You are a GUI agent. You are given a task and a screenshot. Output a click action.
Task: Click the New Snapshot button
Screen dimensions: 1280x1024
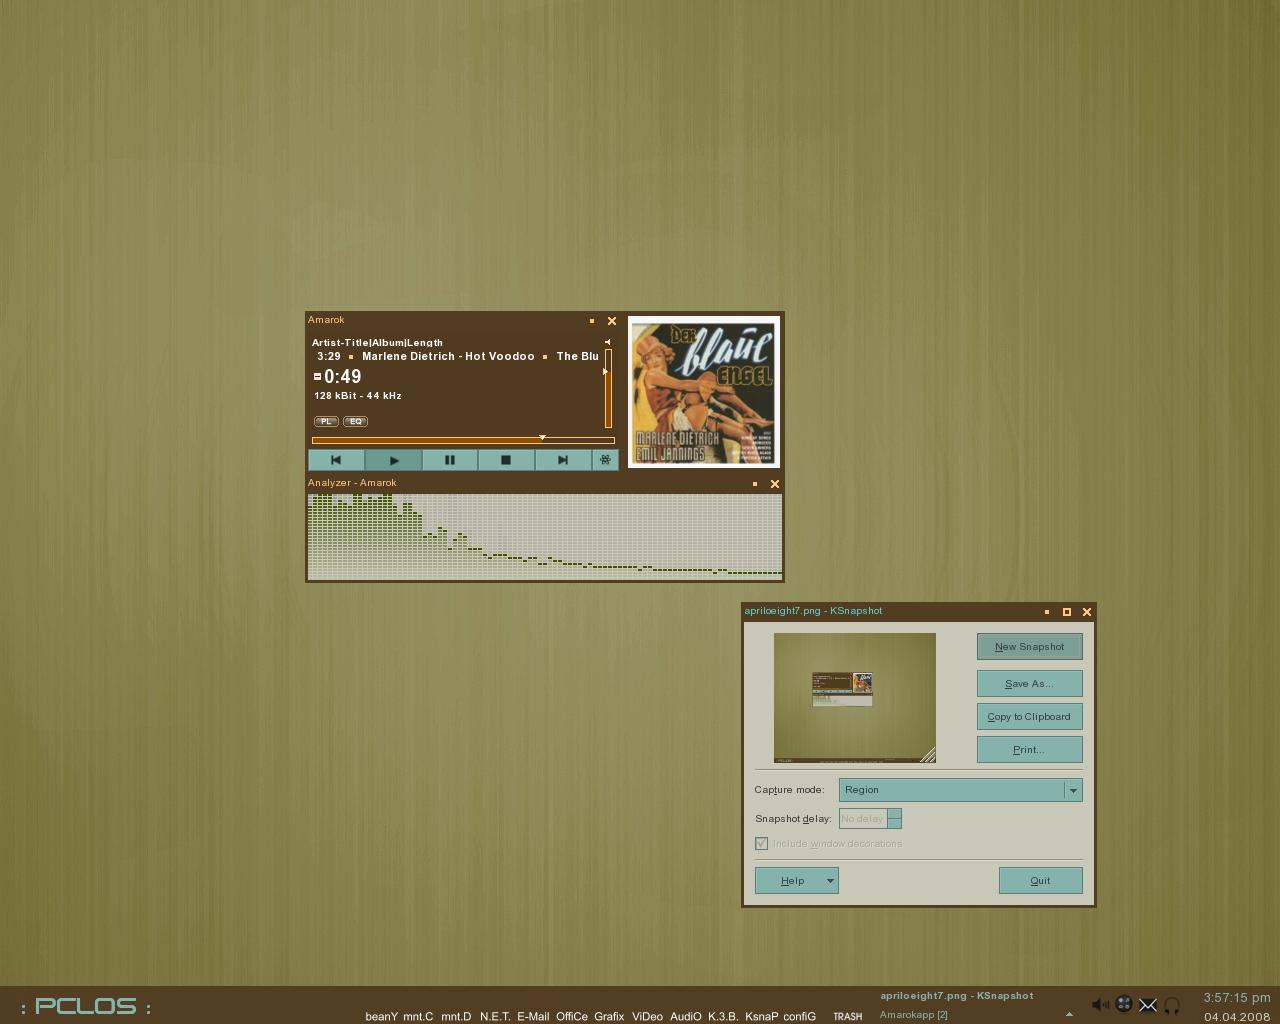tap(1030, 647)
